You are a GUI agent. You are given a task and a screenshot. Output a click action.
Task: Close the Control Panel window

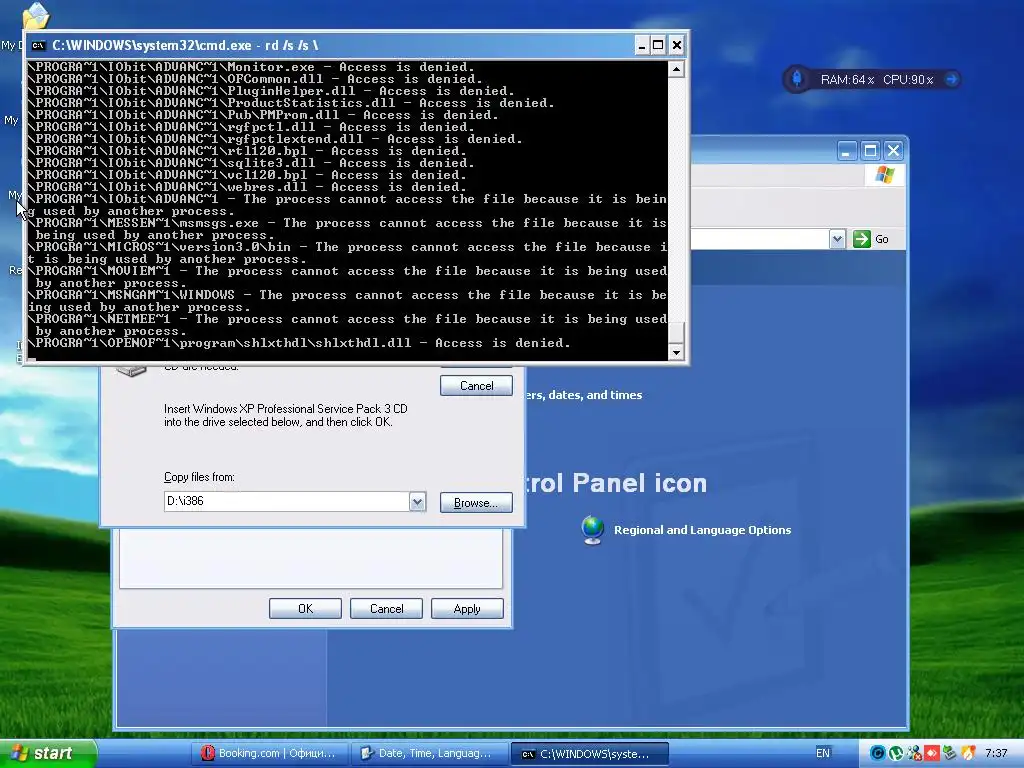[893, 152]
